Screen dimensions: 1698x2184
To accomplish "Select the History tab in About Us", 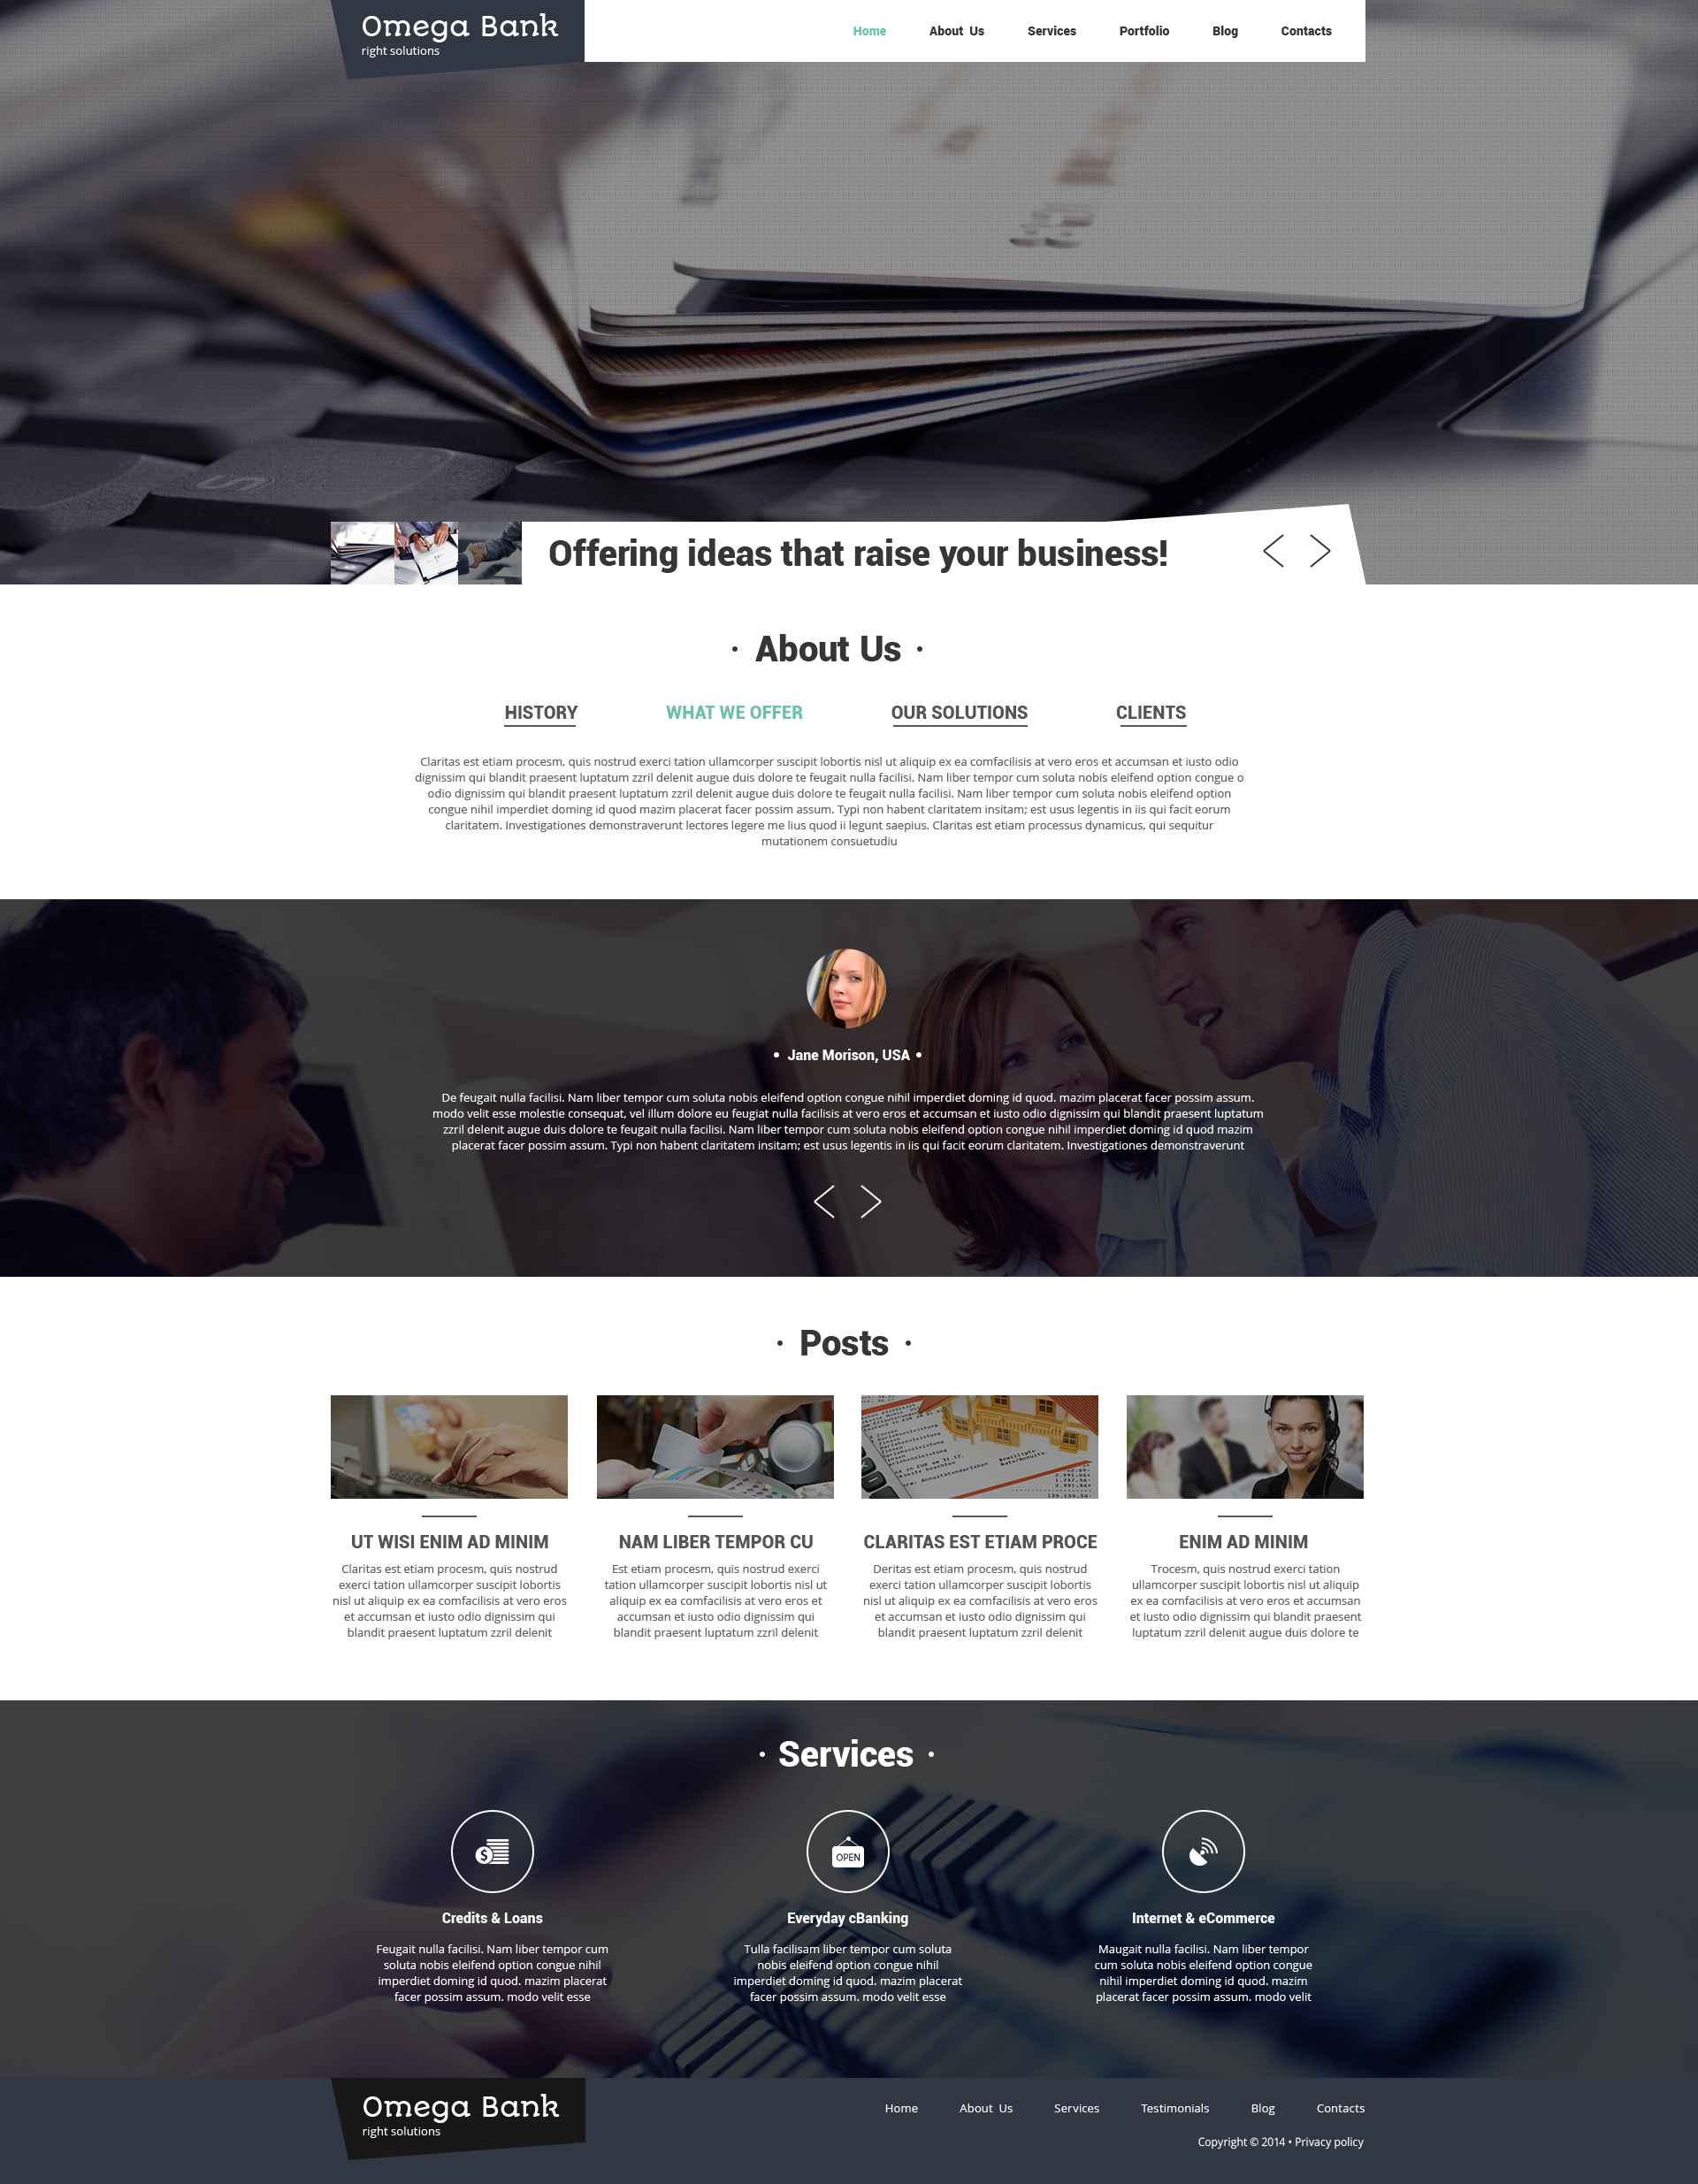I will [x=540, y=711].
